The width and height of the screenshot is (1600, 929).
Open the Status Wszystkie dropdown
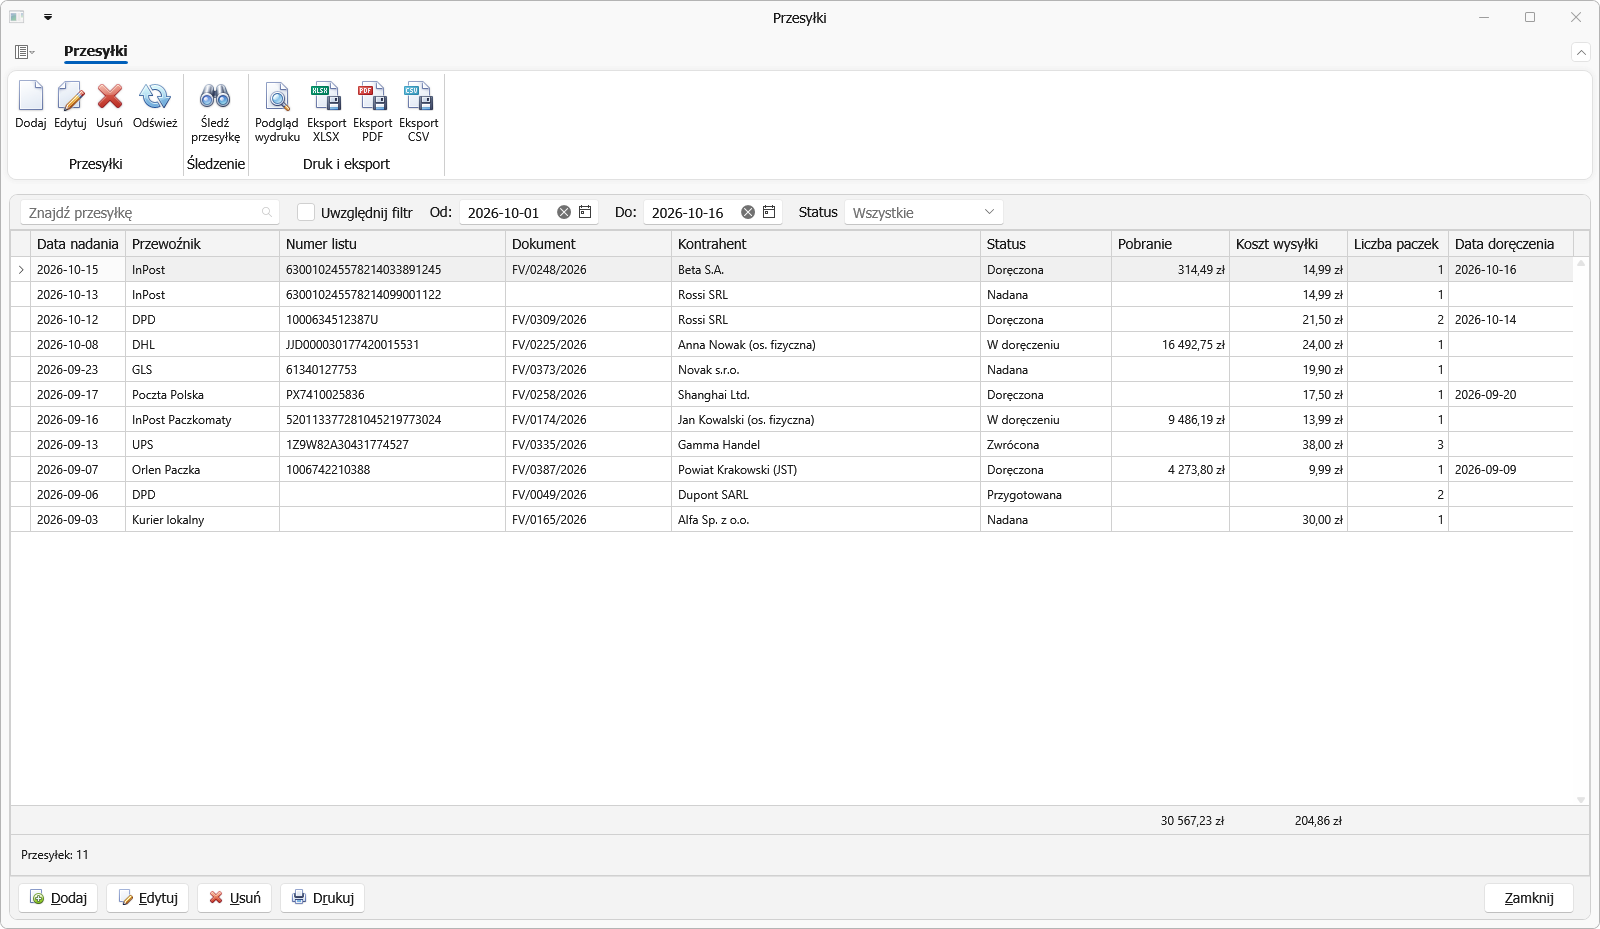(x=923, y=212)
